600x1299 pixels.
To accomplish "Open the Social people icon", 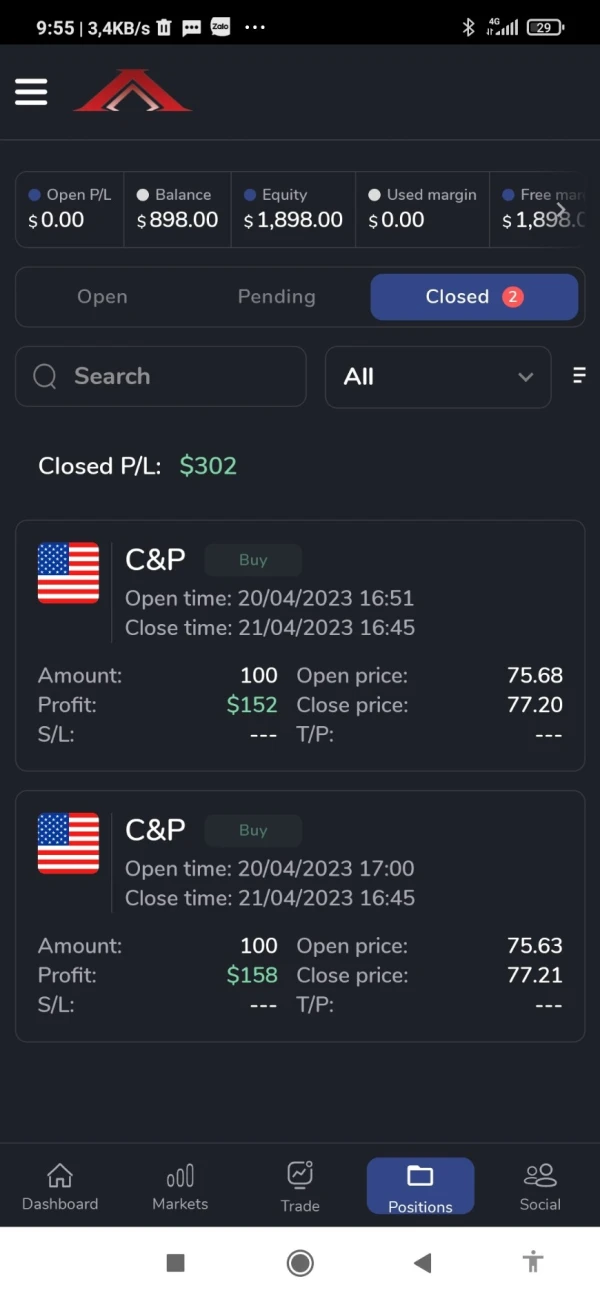I will [x=540, y=1176].
